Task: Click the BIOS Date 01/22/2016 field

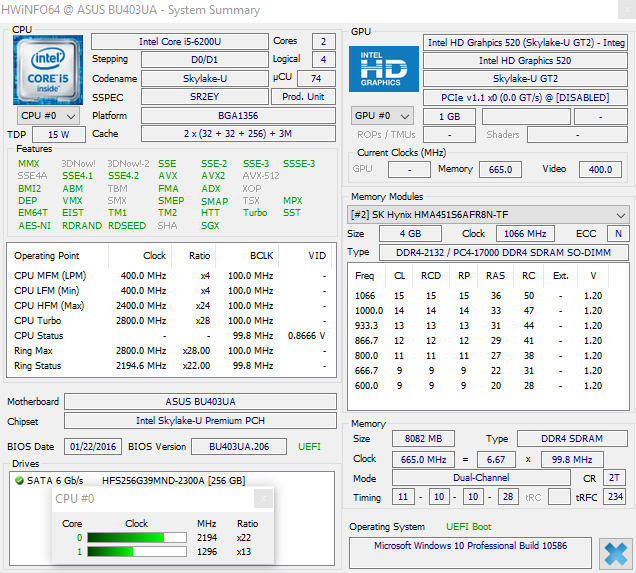Action: [93, 446]
